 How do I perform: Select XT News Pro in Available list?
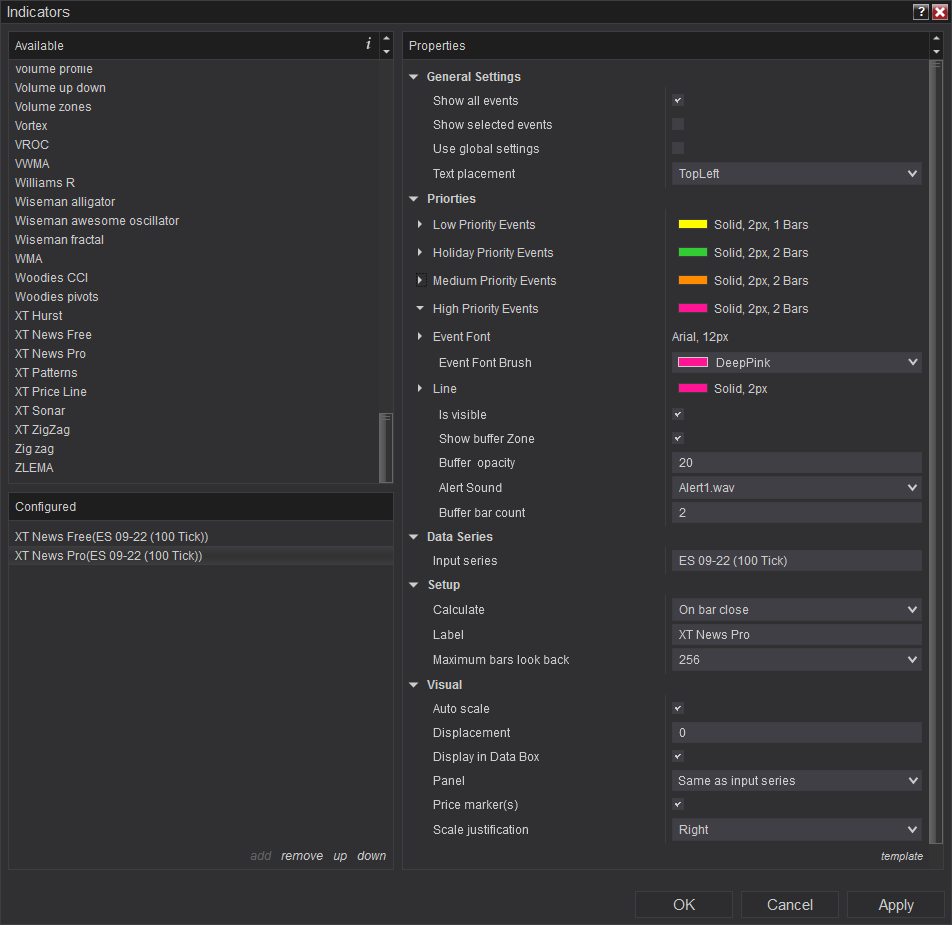(x=50, y=353)
